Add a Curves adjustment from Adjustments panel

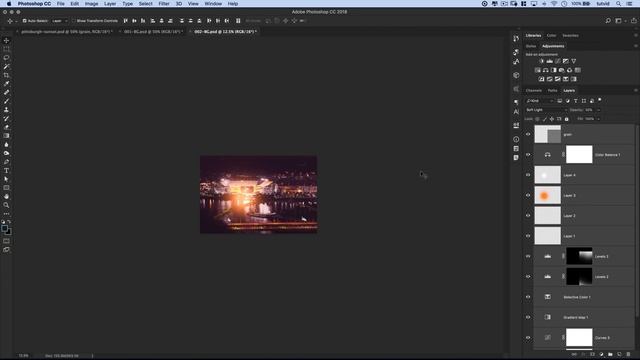pos(558,61)
